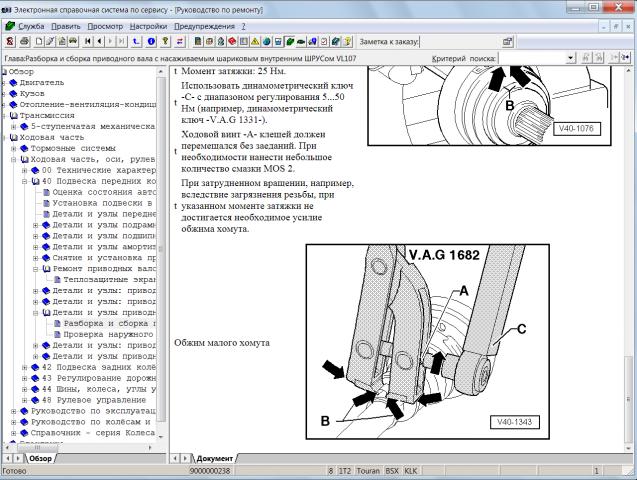The height and width of the screenshot is (480, 637).
Task: Click the checklist clipboard toolbar icon
Action: [x=324, y=41]
